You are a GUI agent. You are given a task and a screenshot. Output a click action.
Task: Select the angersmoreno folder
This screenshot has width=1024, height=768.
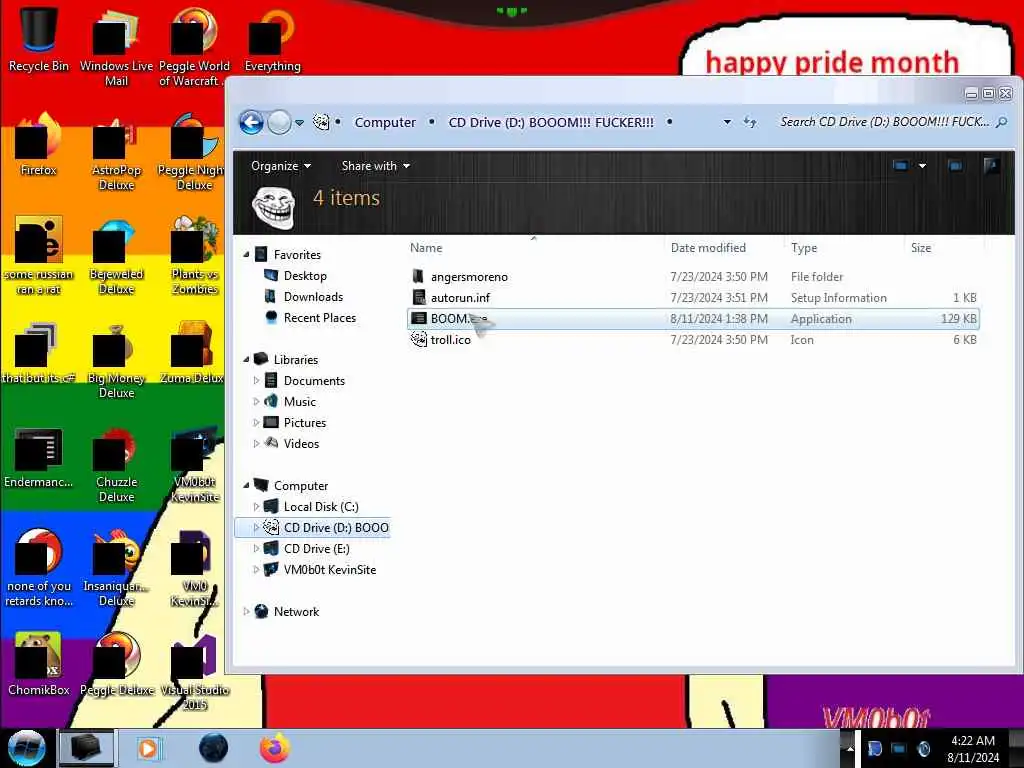tap(469, 277)
